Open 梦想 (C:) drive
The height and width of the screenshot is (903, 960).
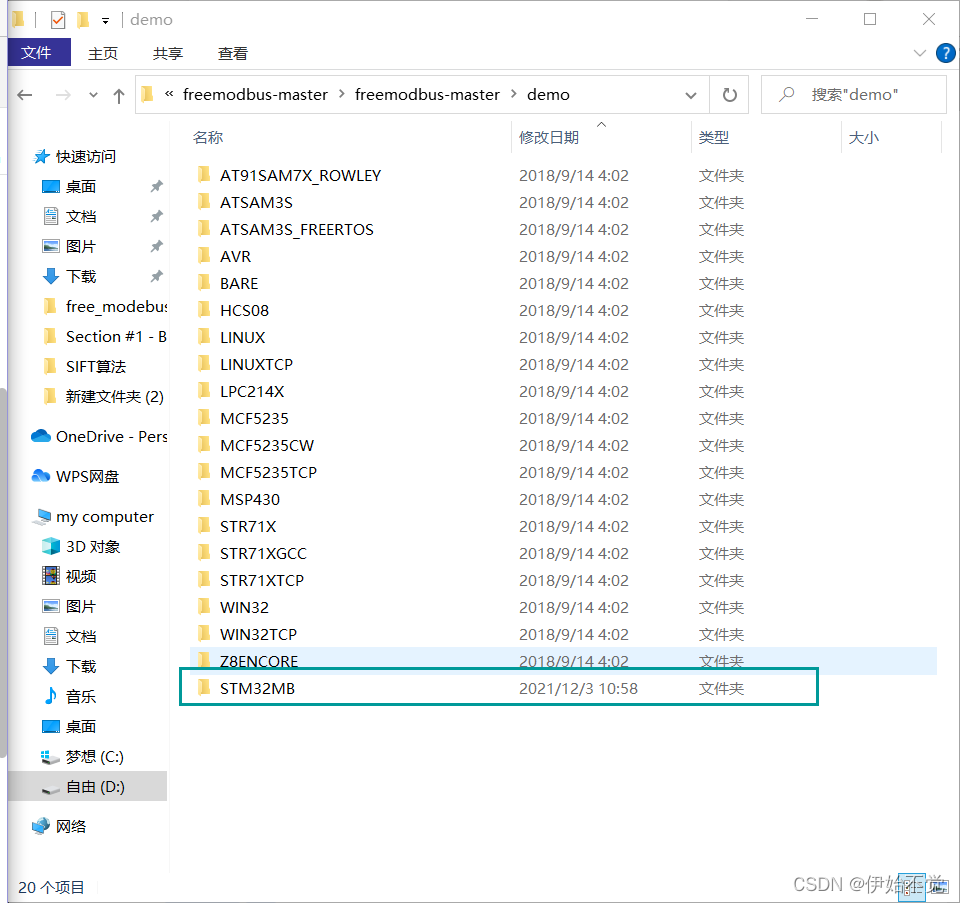coord(94,757)
